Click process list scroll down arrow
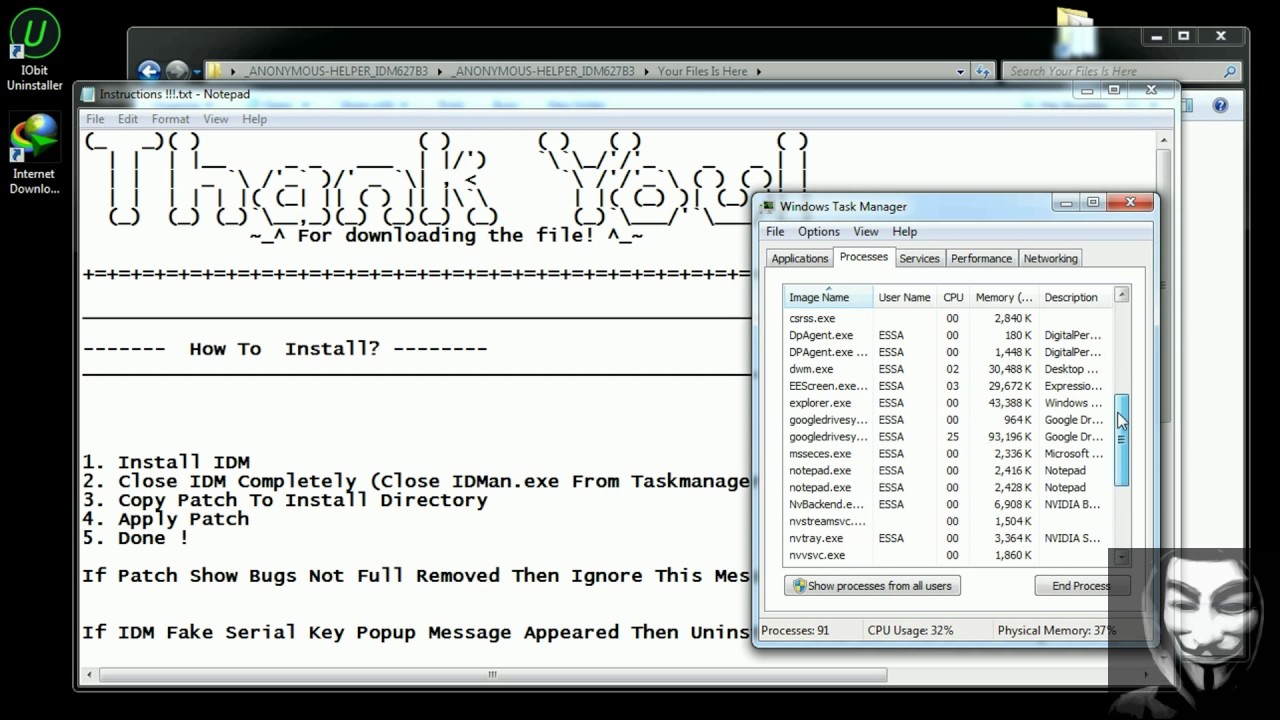 point(1122,558)
